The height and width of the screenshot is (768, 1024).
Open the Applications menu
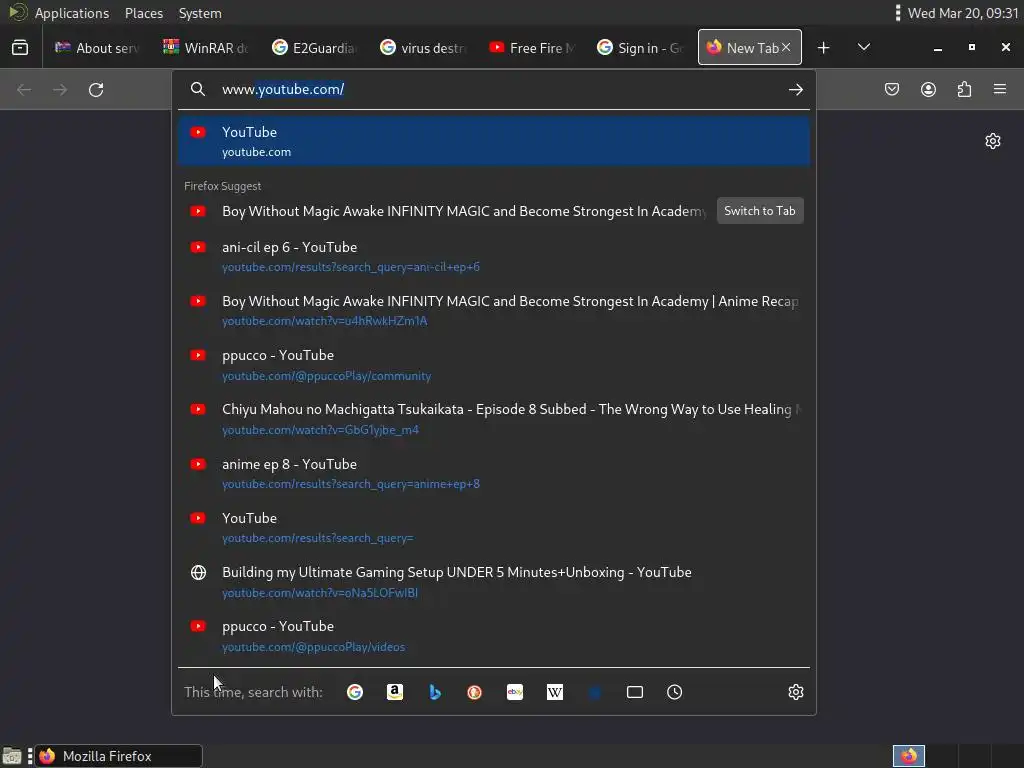(x=72, y=13)
